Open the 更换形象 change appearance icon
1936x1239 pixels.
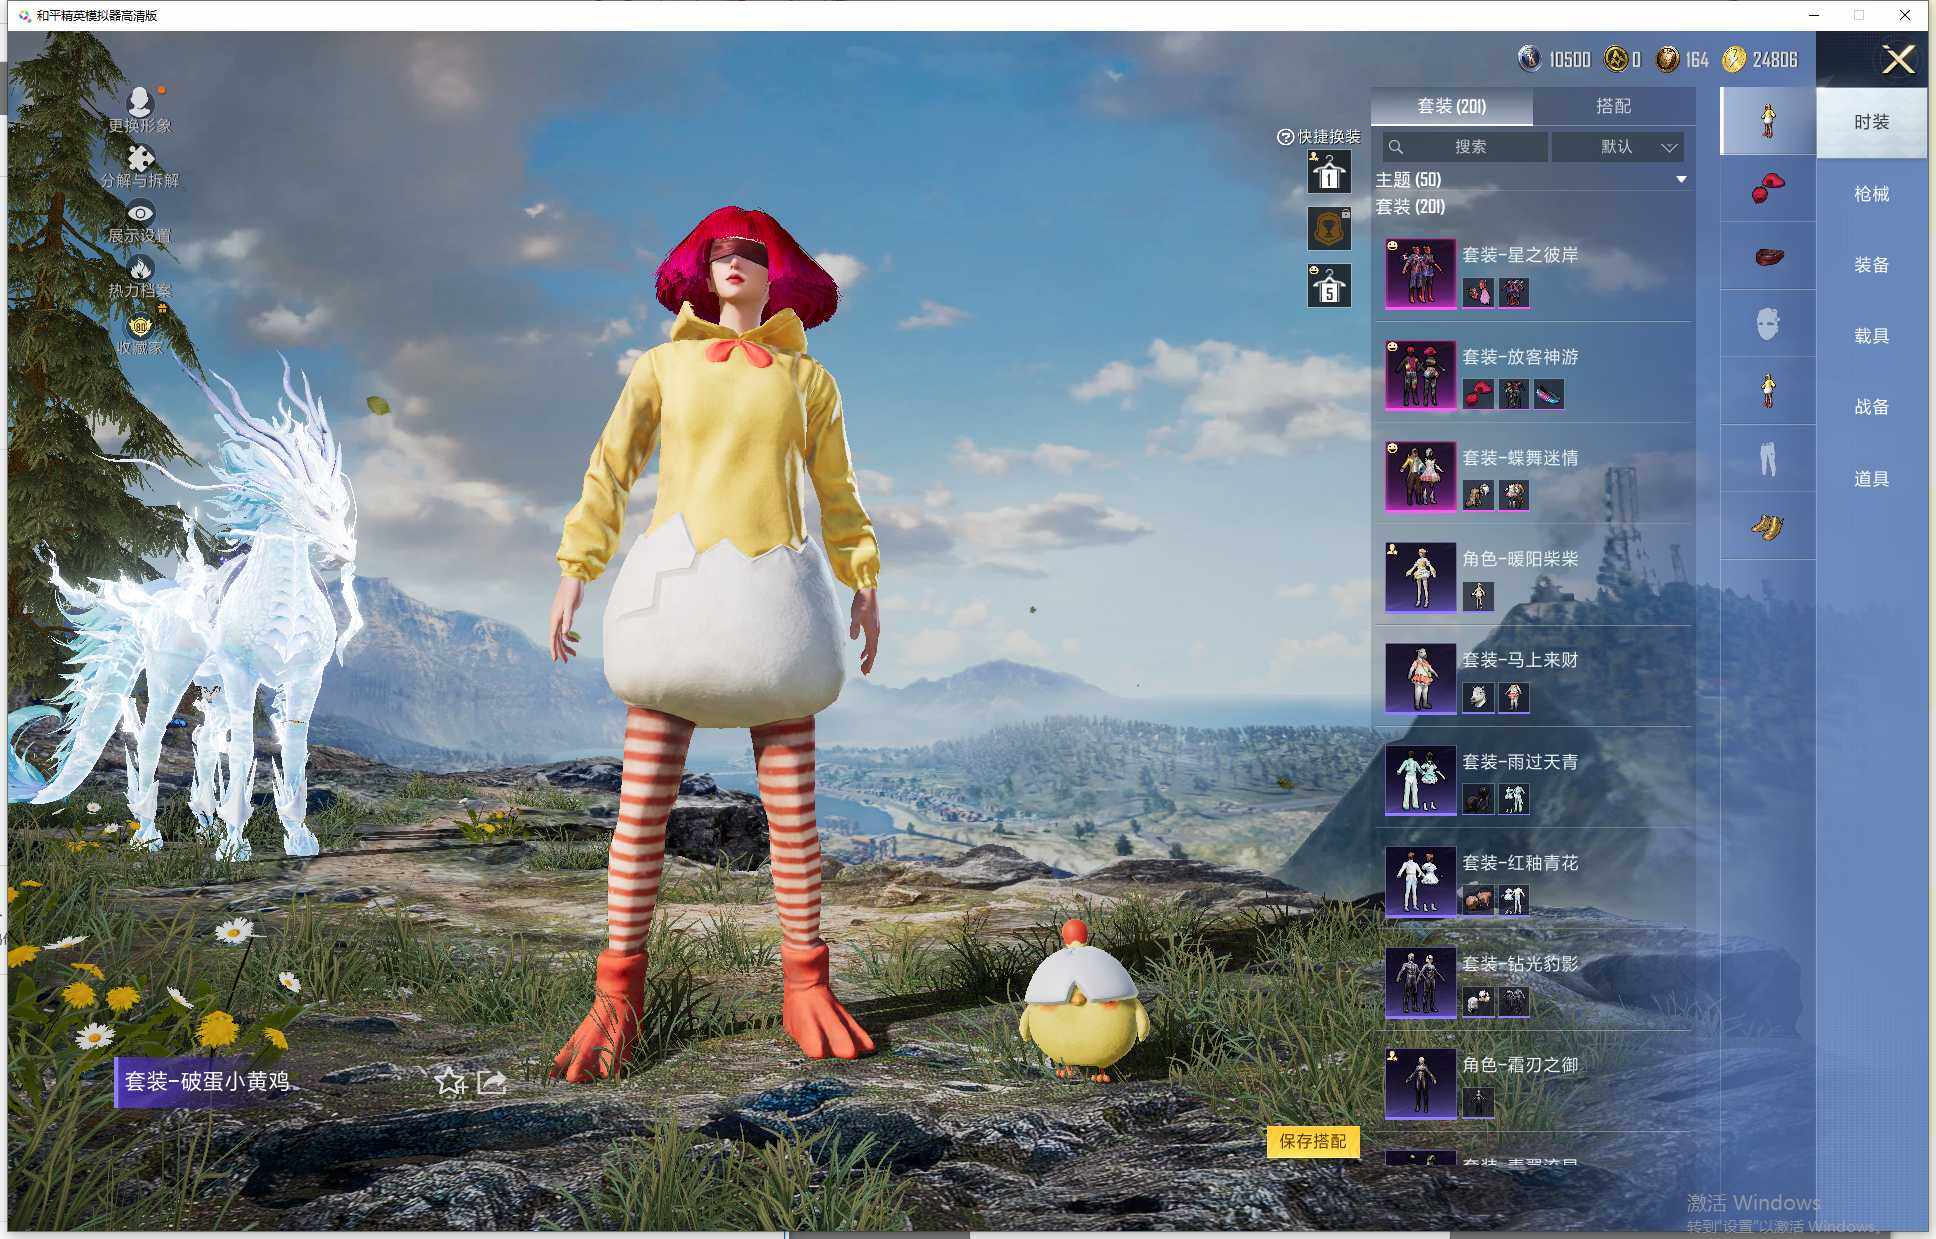click(140, 101)
